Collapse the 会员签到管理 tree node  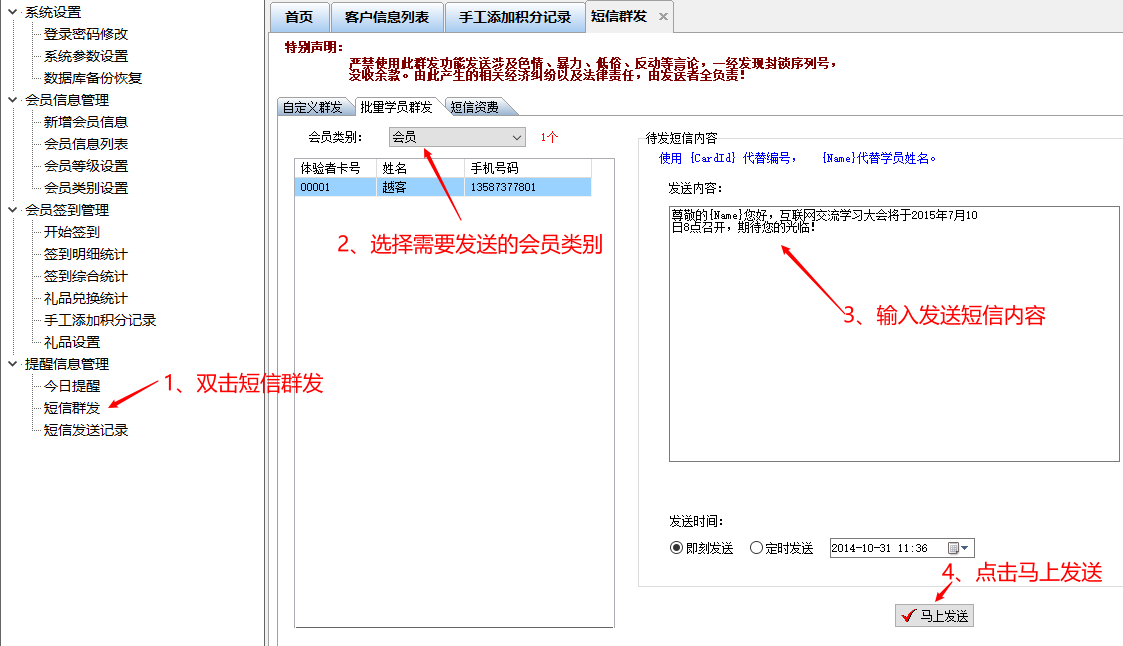click(x=12, y=210)
